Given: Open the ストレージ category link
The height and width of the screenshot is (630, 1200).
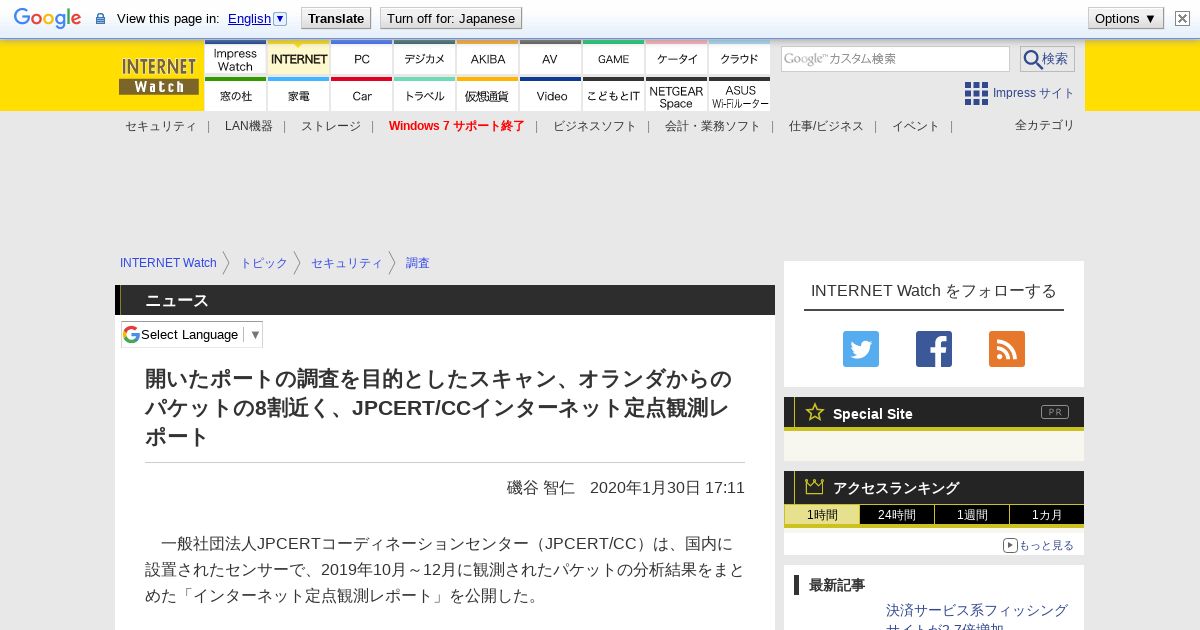Looking at the screenshot, I should [x=330, y=126].
